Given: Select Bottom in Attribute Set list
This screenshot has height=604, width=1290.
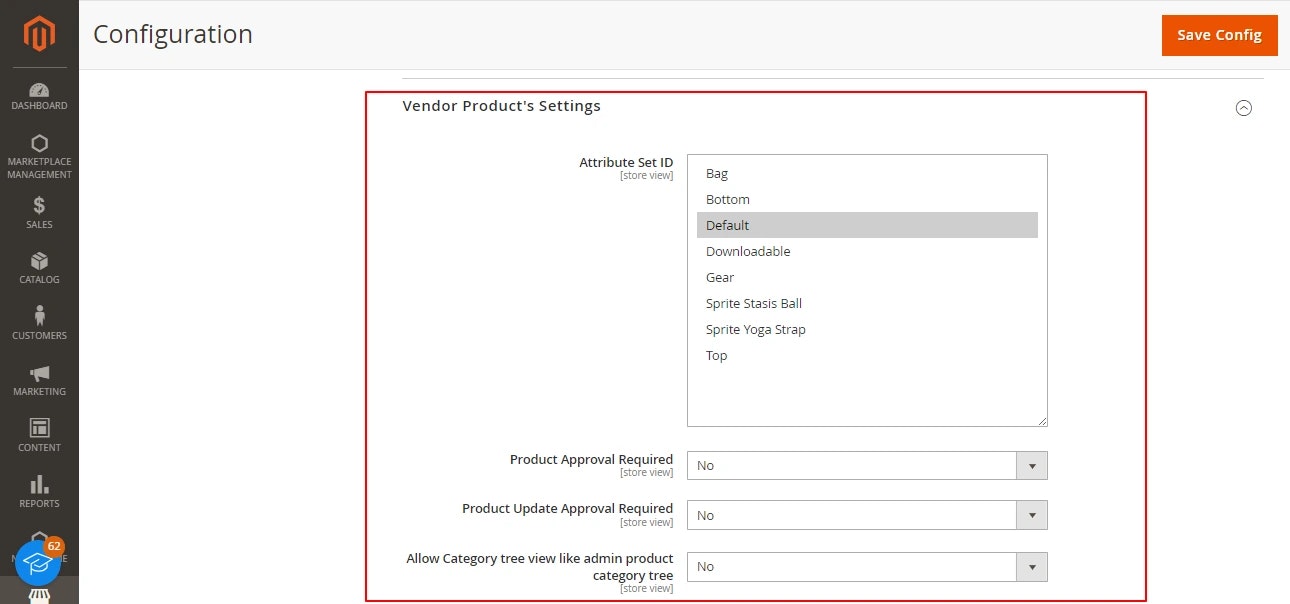Looking at the screenshot, I should pyautogui.click(x=867, y=199).
